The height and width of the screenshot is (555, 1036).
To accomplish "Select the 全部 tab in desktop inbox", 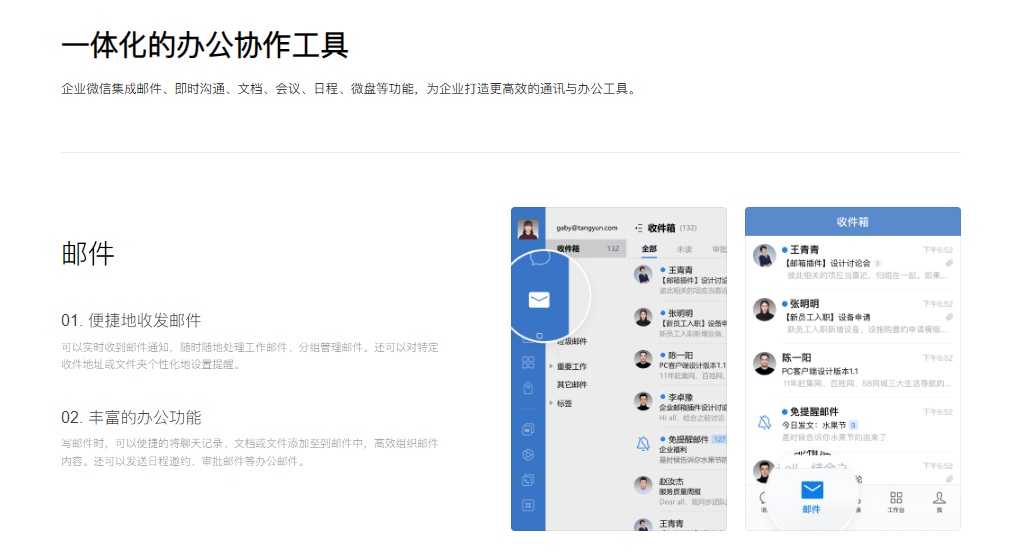I will point(650,249).
